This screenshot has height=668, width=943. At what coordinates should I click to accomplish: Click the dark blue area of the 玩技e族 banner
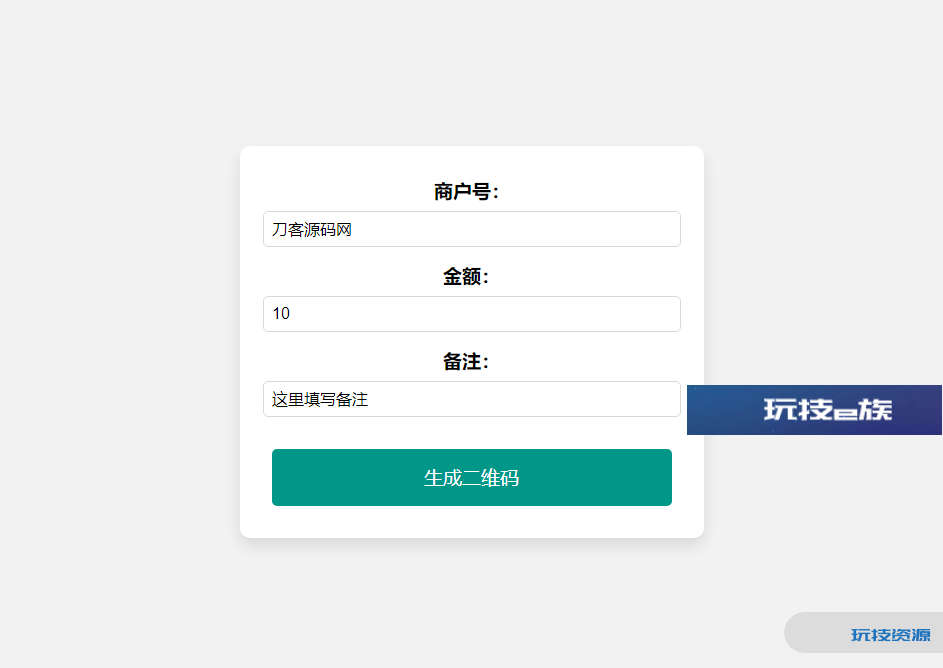pyautogui.click(x=722, y=410)
